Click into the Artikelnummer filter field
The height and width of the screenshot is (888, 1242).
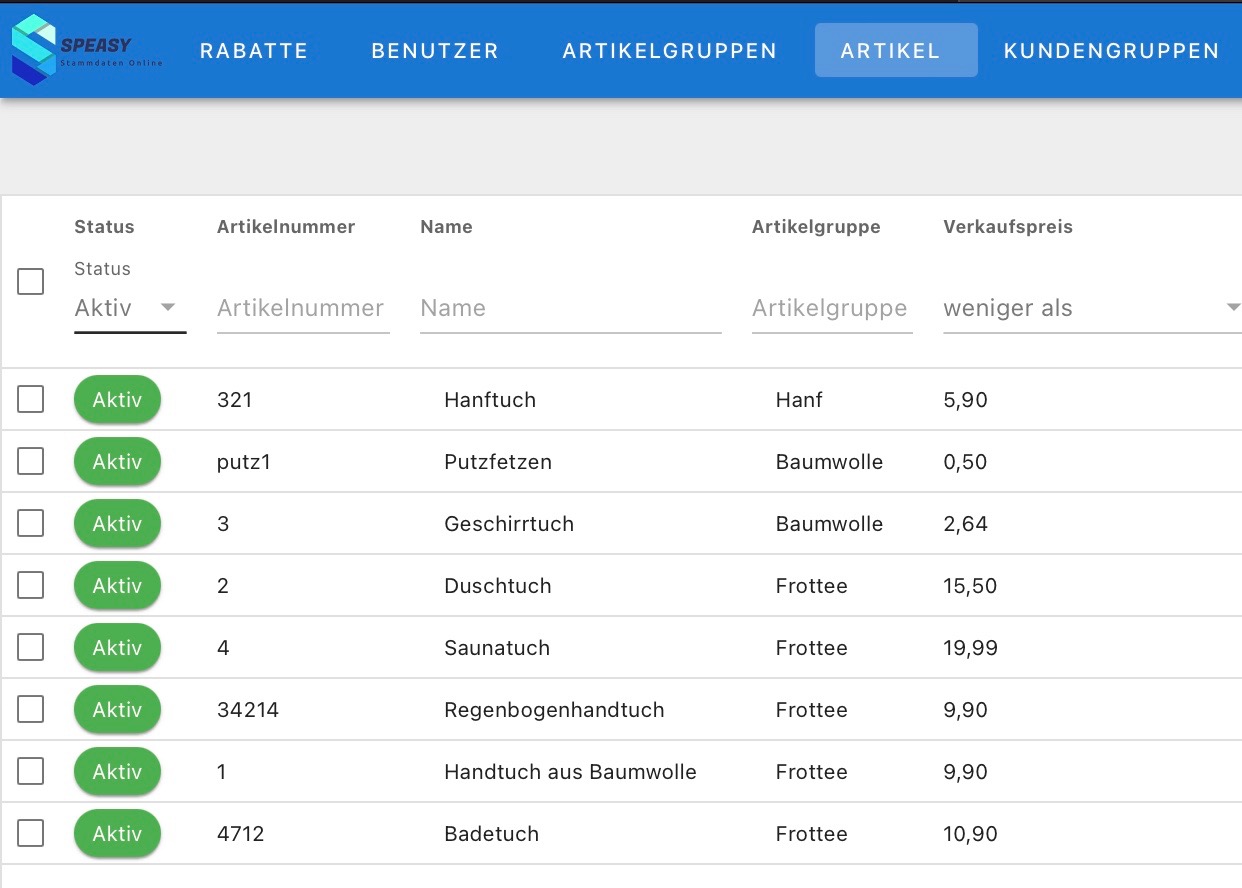[302, 308]
